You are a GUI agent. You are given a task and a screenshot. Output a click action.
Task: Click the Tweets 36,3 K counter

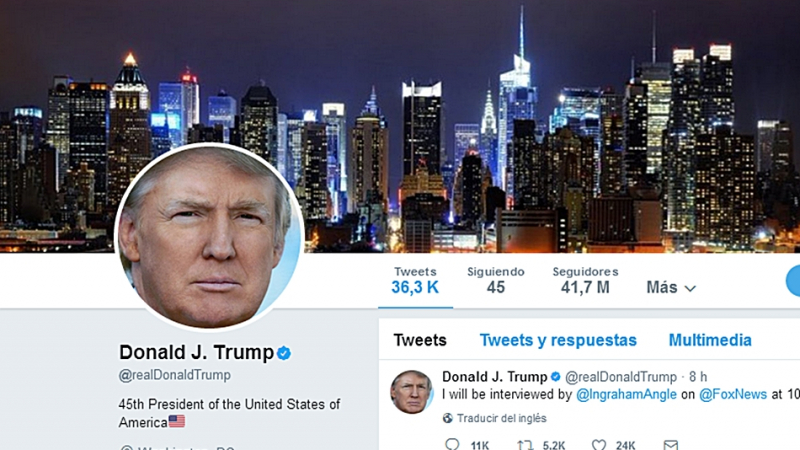pos(415,281)
